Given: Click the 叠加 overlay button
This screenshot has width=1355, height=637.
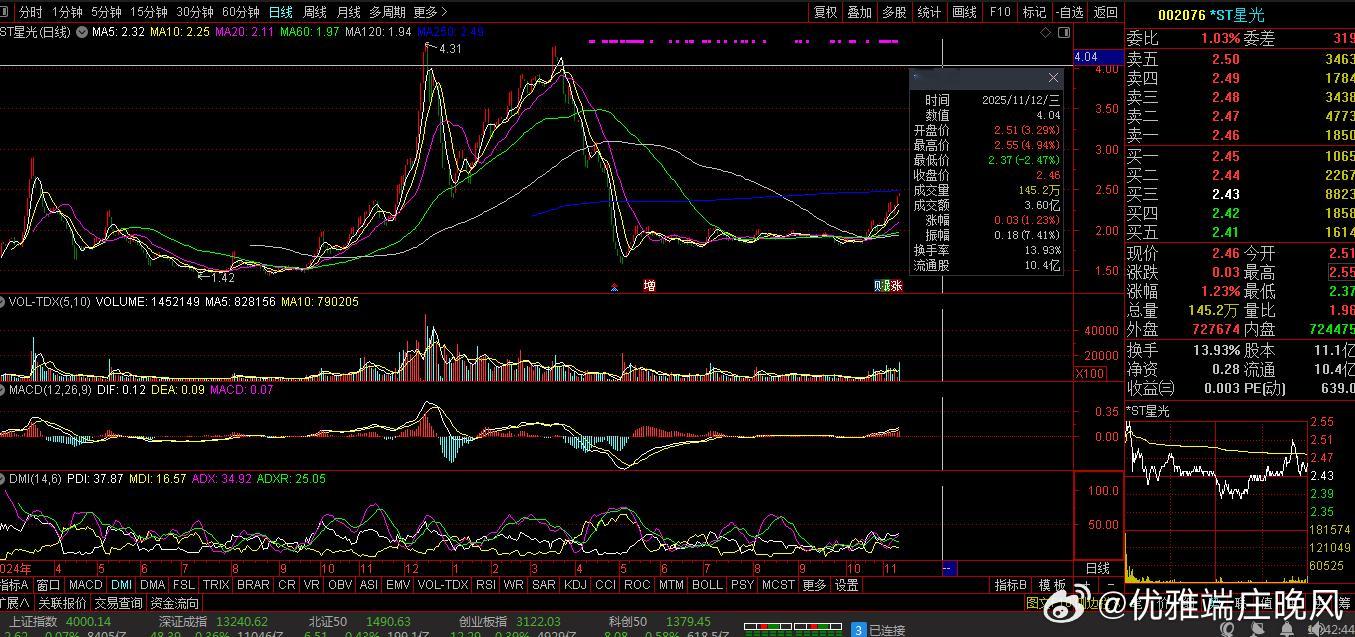Looking at the screenshot, I should pos(859,12).
